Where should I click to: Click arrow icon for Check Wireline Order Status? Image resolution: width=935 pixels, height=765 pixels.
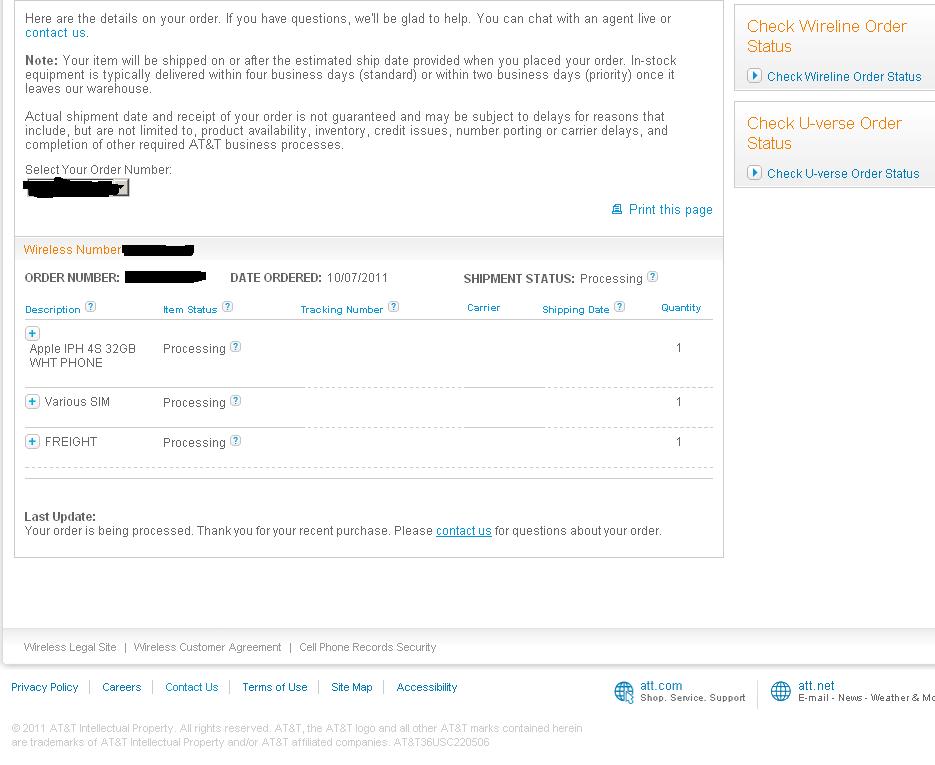coord(754,76)
